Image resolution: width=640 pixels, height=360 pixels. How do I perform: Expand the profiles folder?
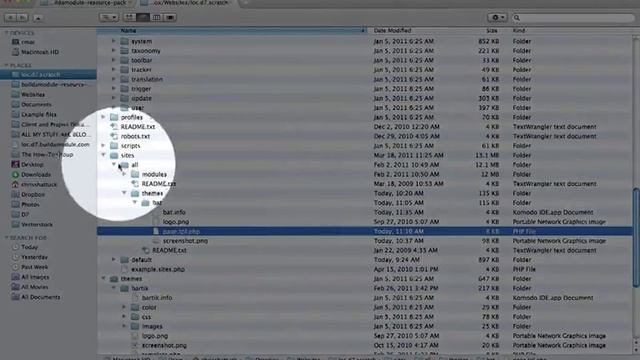(103, 117)
